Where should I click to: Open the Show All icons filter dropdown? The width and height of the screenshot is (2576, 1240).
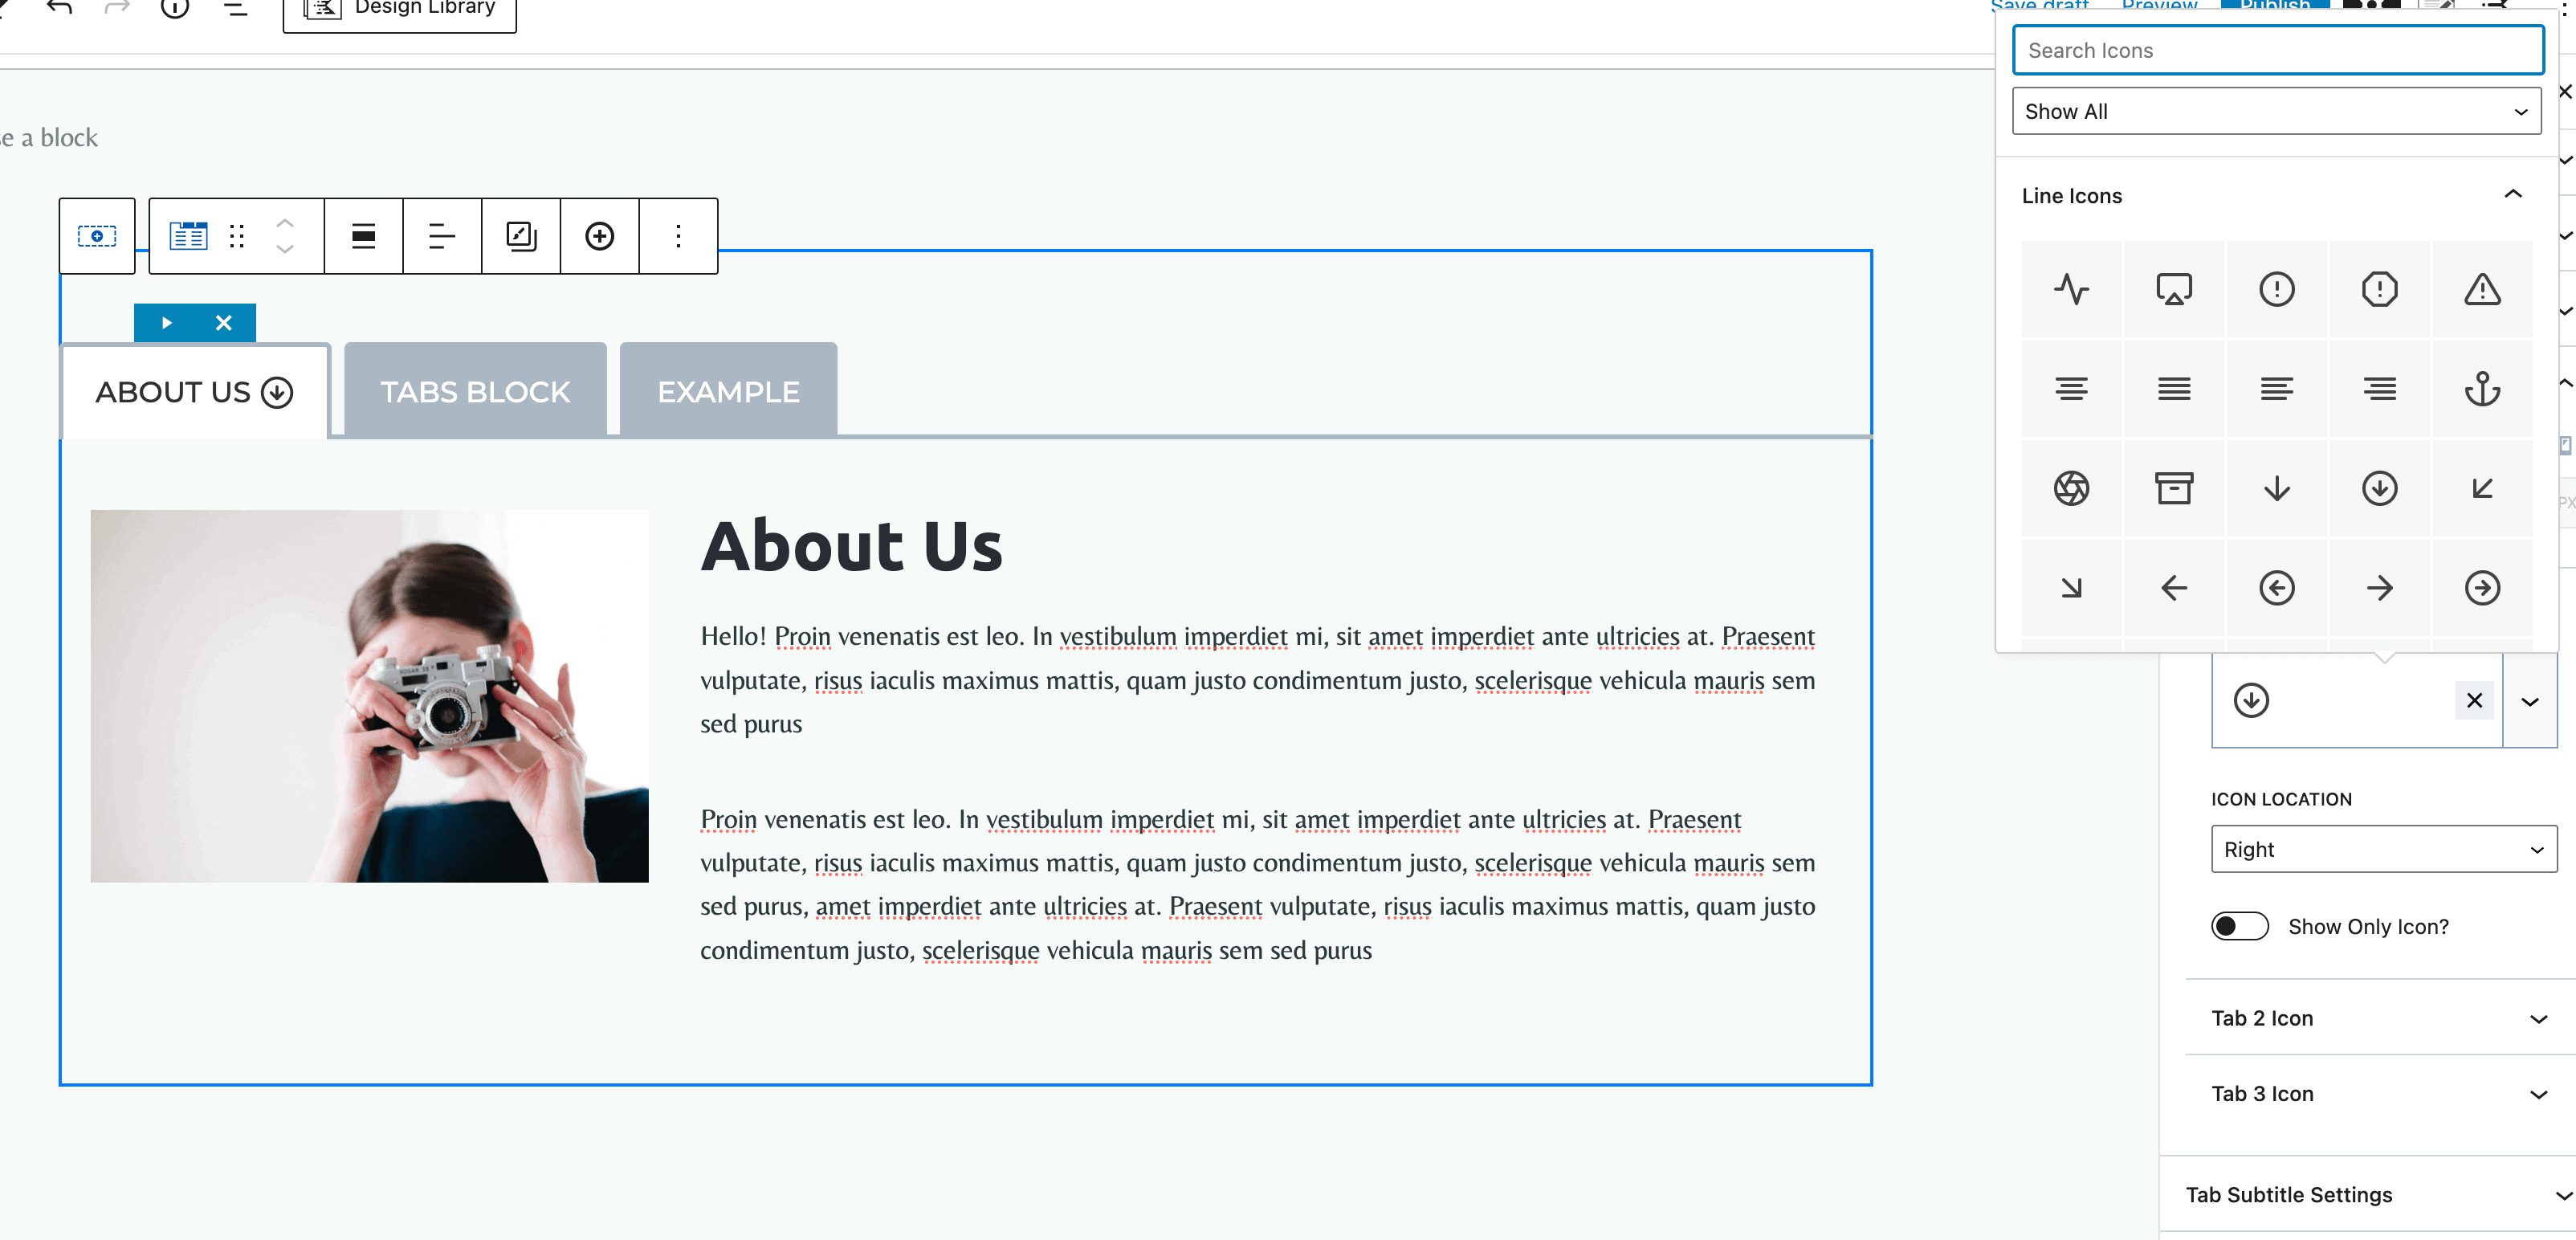click(2280, 110)
